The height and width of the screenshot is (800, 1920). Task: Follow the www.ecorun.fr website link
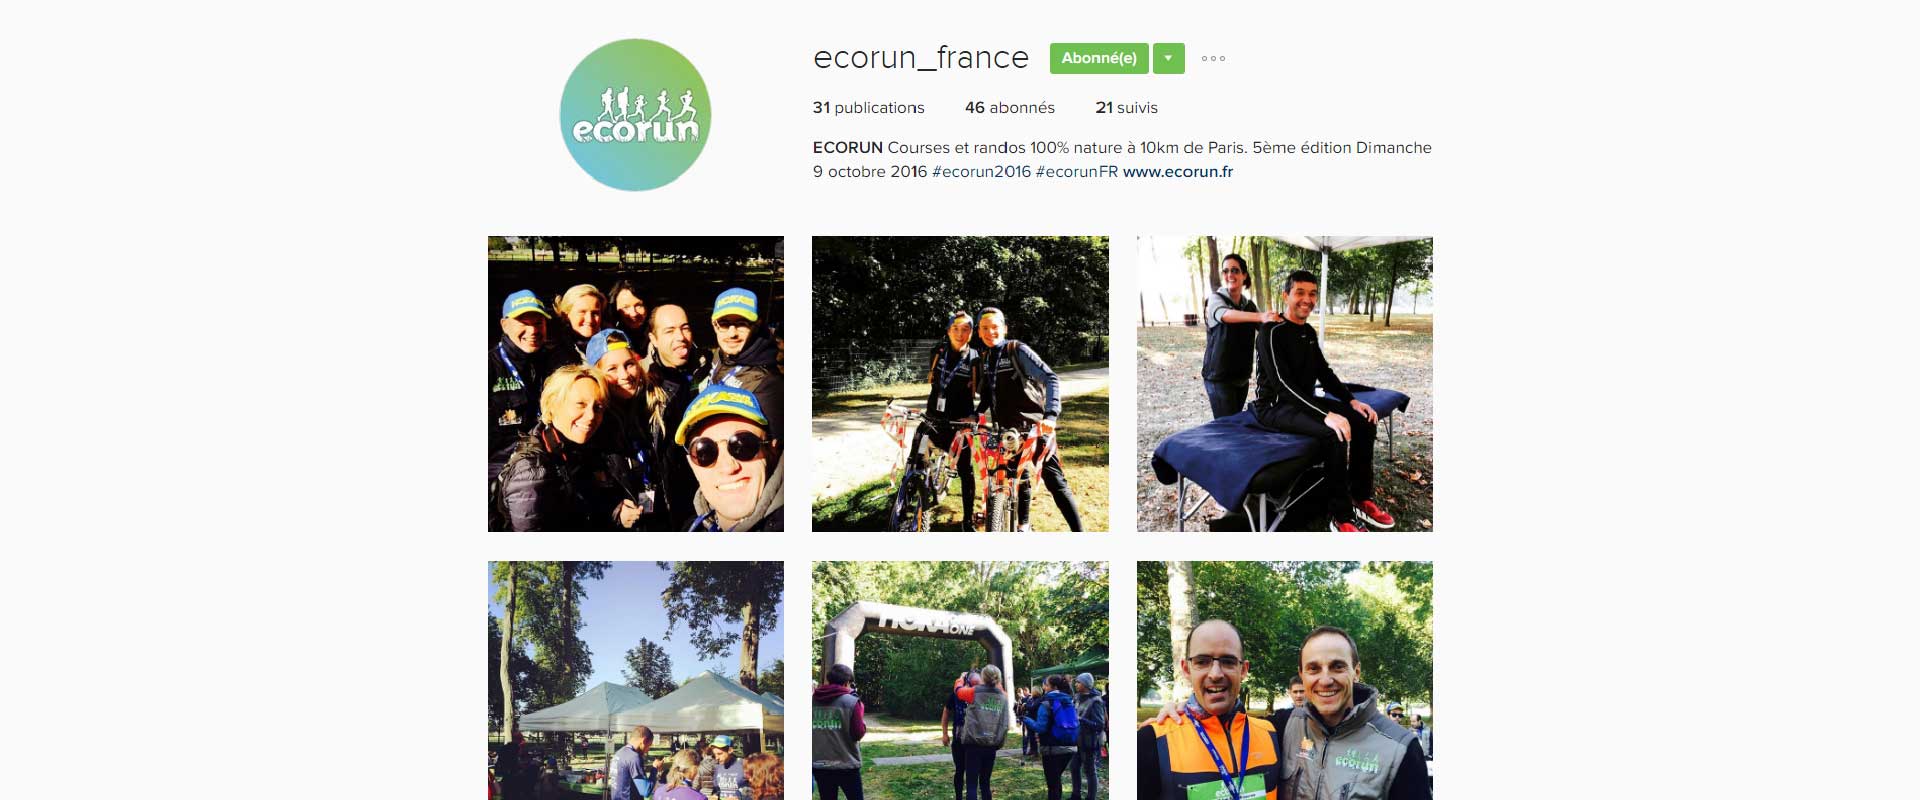click(x=1177, y=171)
